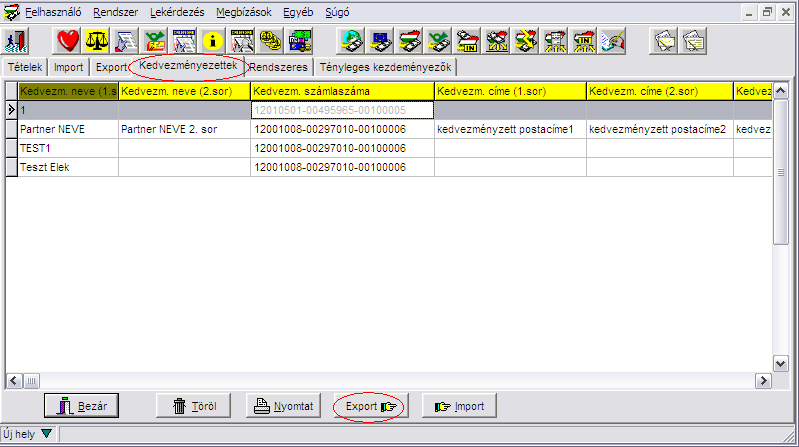Click the blue-header statement document icon

click(184, 41)
